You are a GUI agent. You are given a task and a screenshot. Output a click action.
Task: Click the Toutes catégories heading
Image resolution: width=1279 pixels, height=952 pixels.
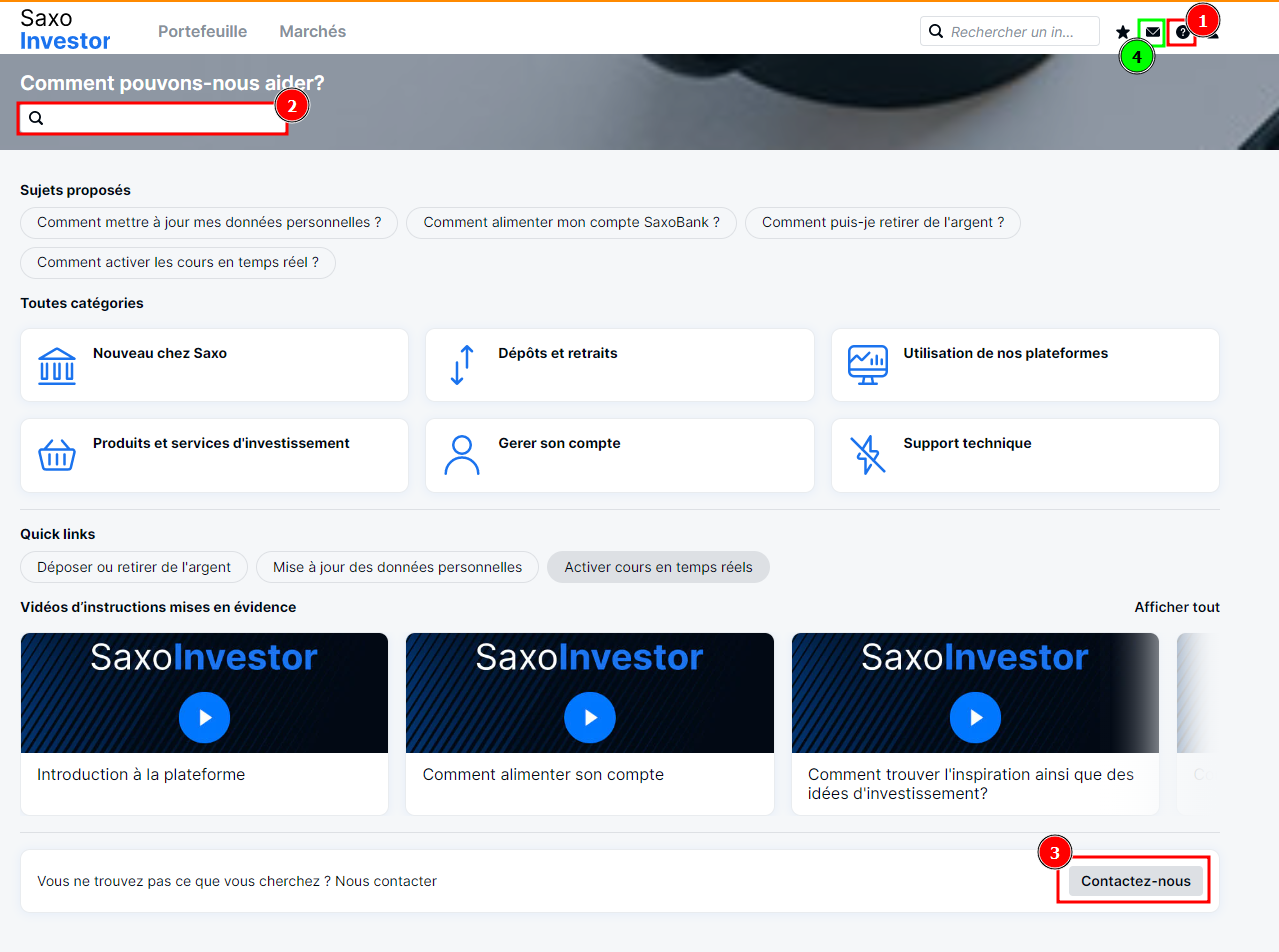tap(82, 303)
